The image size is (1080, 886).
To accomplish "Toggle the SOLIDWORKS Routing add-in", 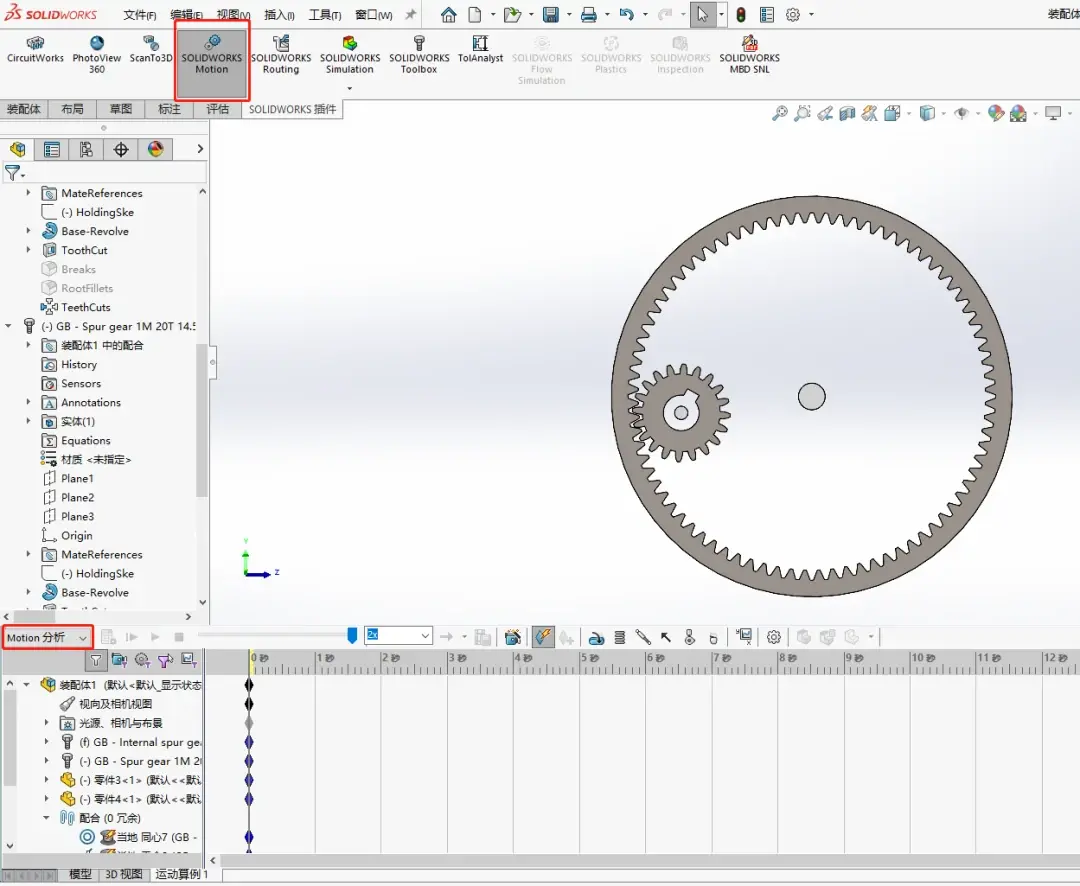I will click(x=281, y=55).
